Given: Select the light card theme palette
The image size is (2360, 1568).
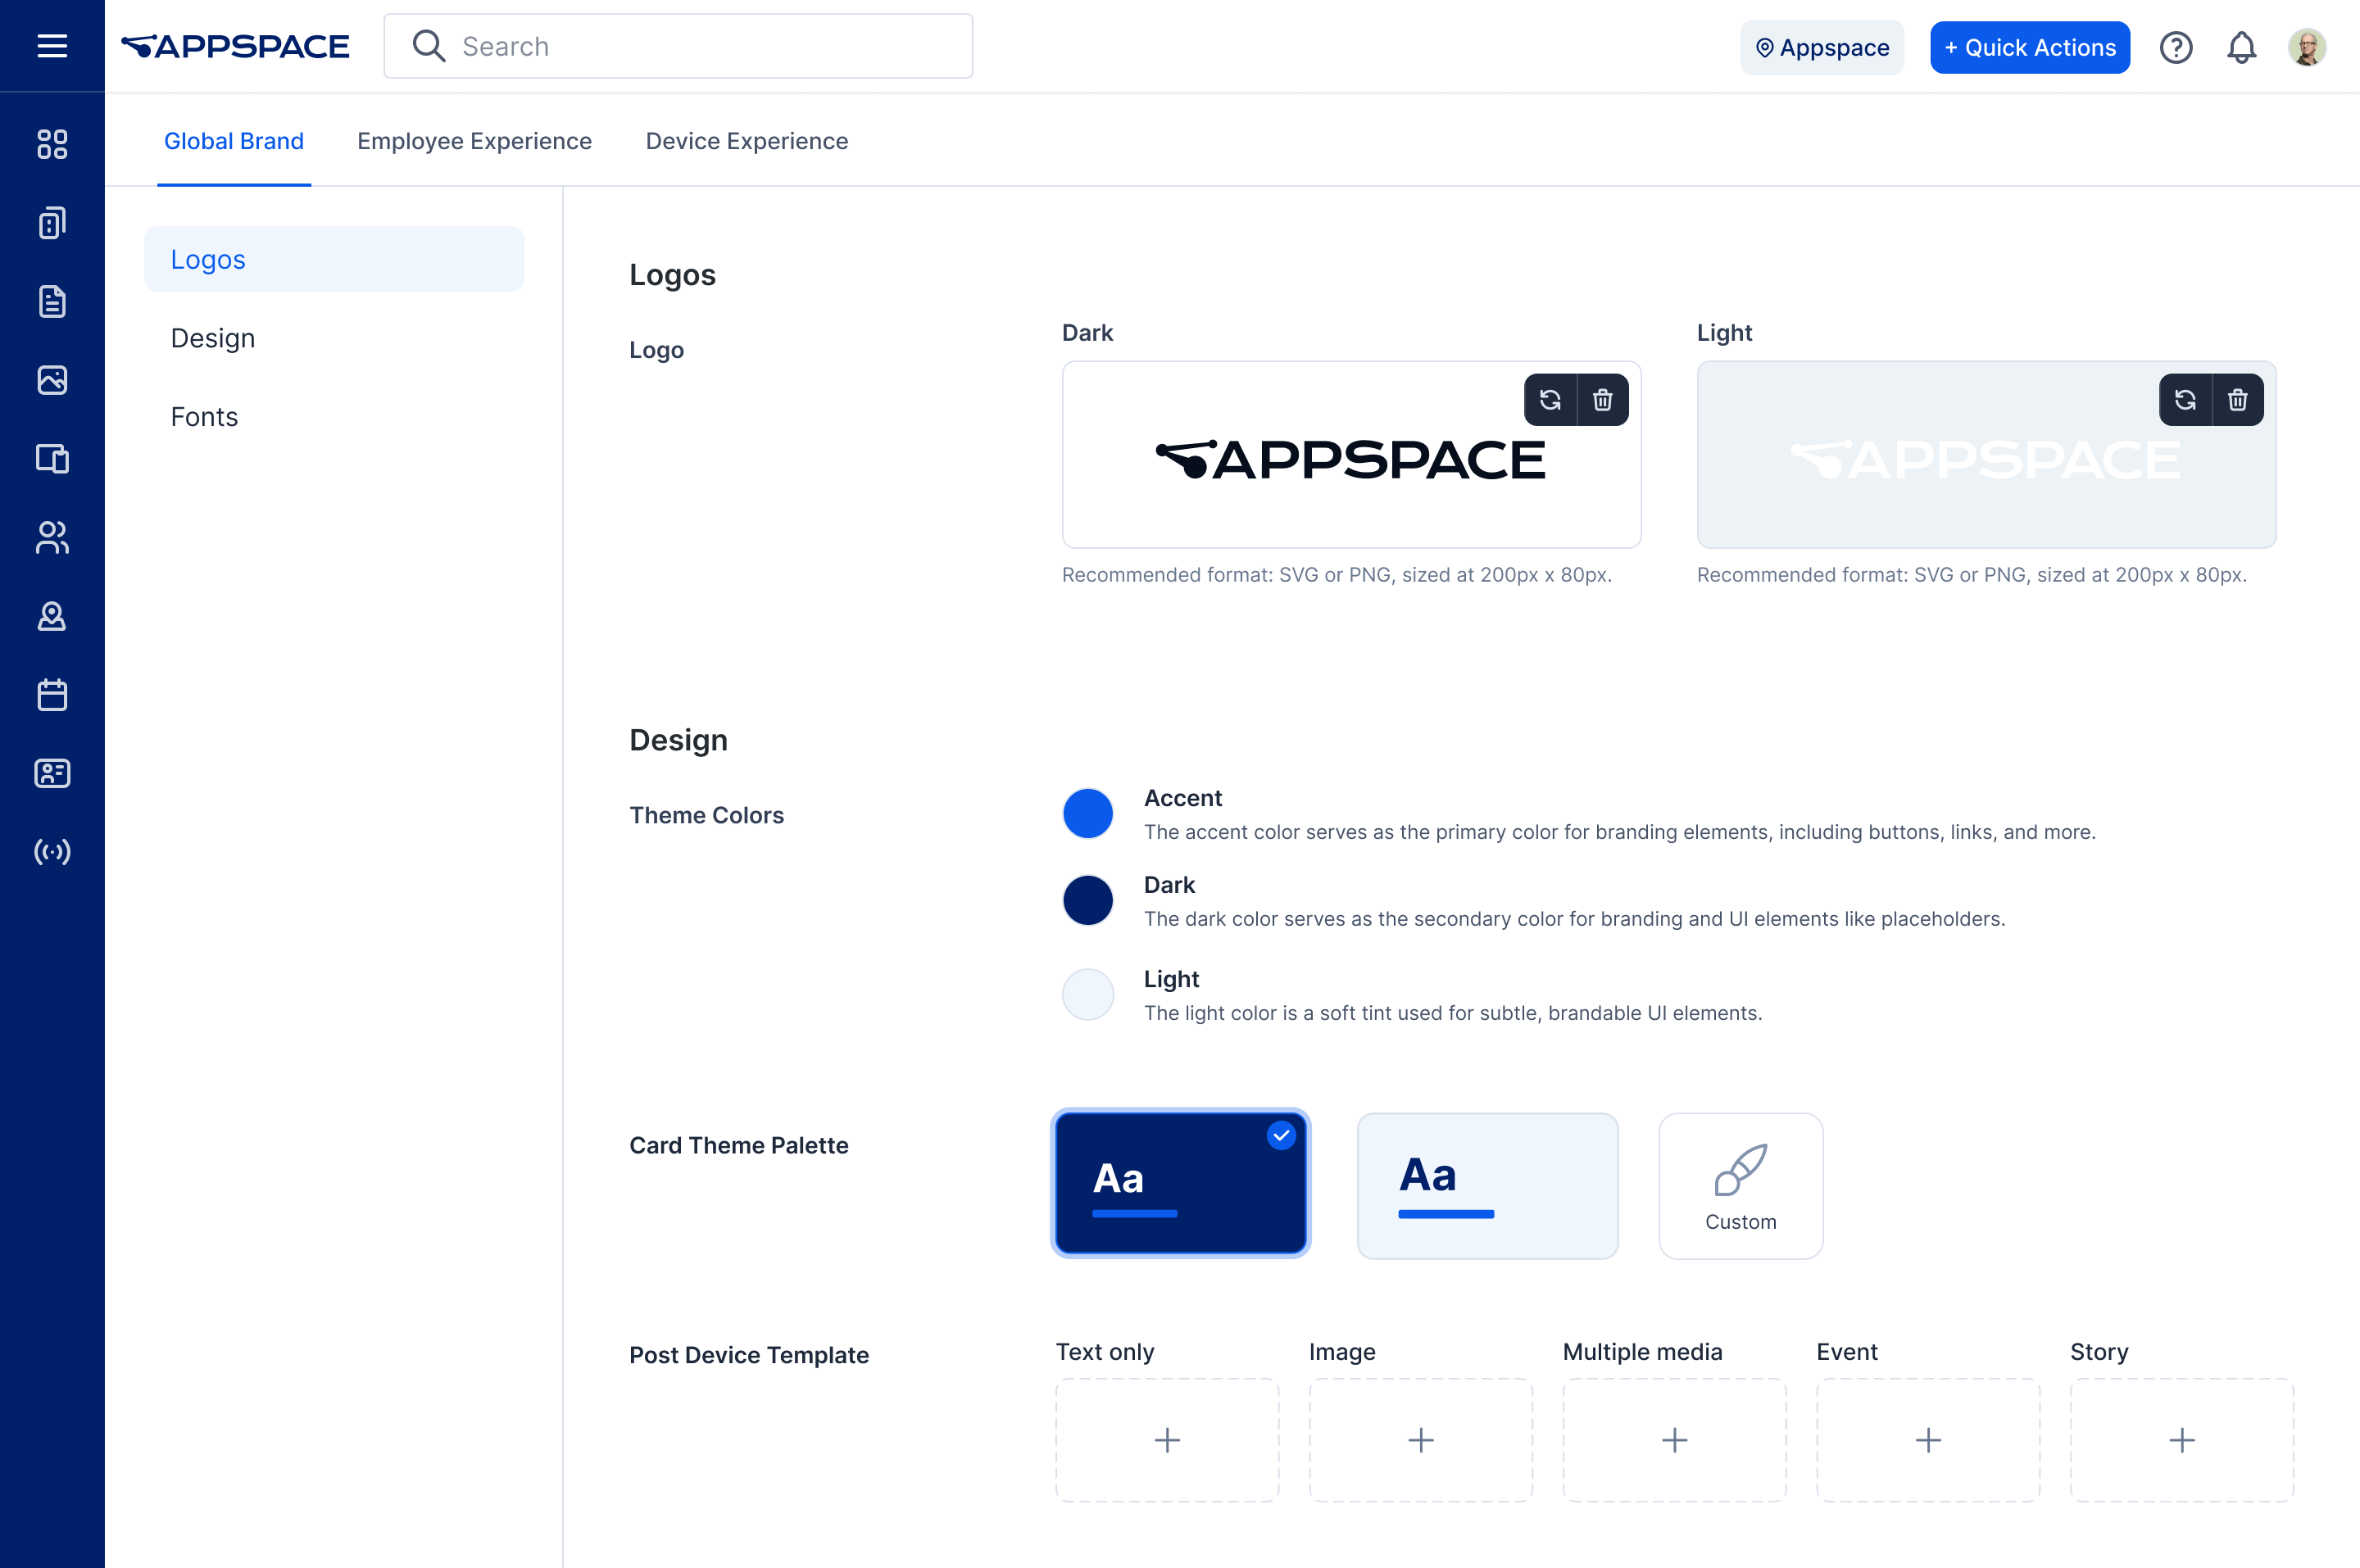Looking at the screenshot, I should [1487, 1185].
